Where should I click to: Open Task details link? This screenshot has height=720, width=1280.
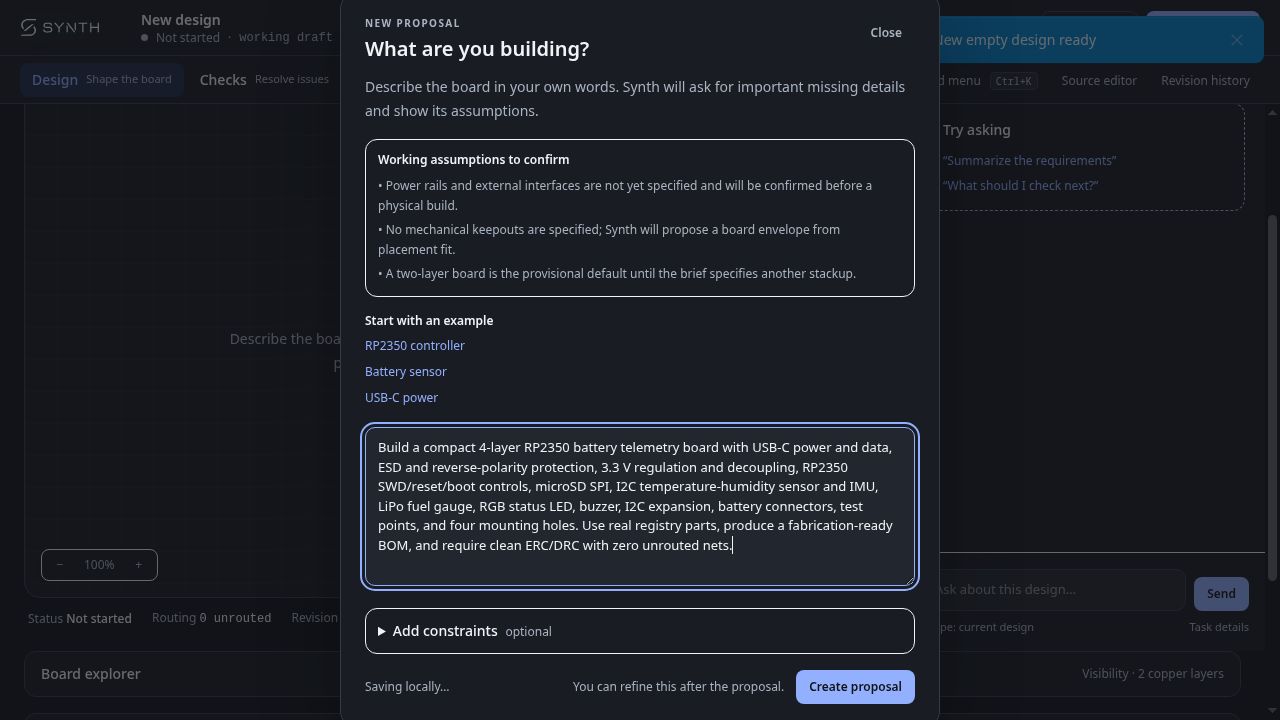pos(1219,627)
